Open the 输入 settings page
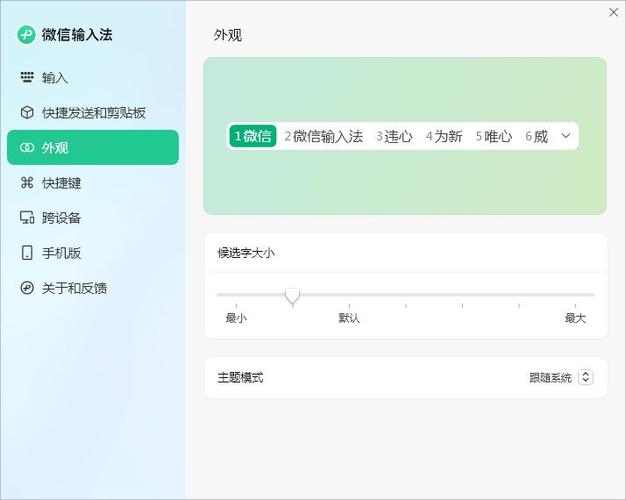626x500 pixels. (x=93, y=77)
